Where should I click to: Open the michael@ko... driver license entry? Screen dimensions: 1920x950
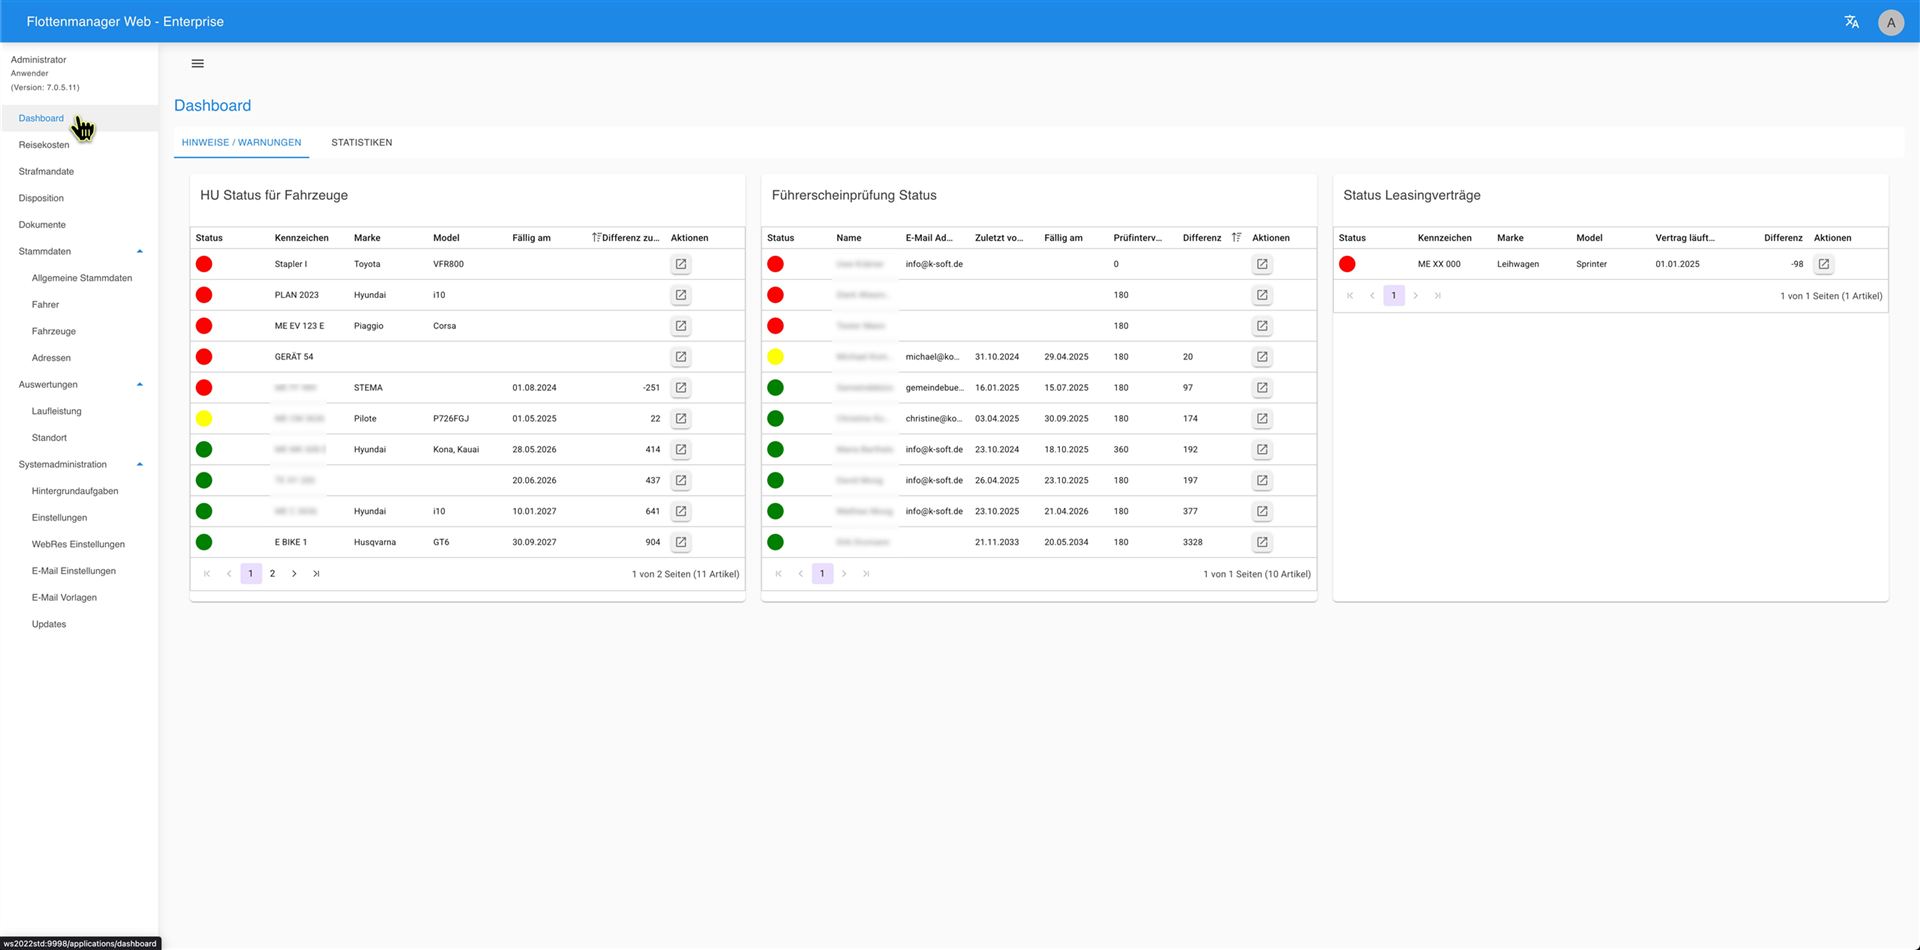(1262, 357)
